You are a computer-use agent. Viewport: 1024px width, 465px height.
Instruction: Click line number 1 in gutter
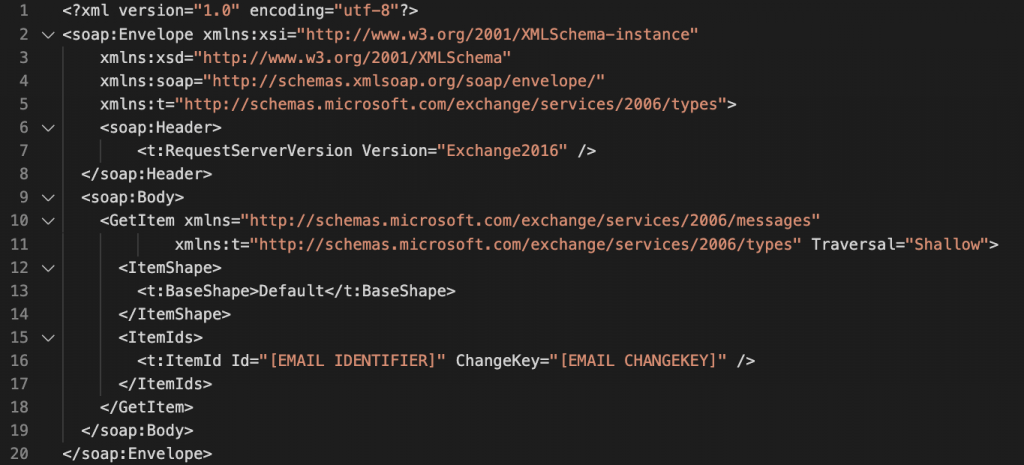24,11
